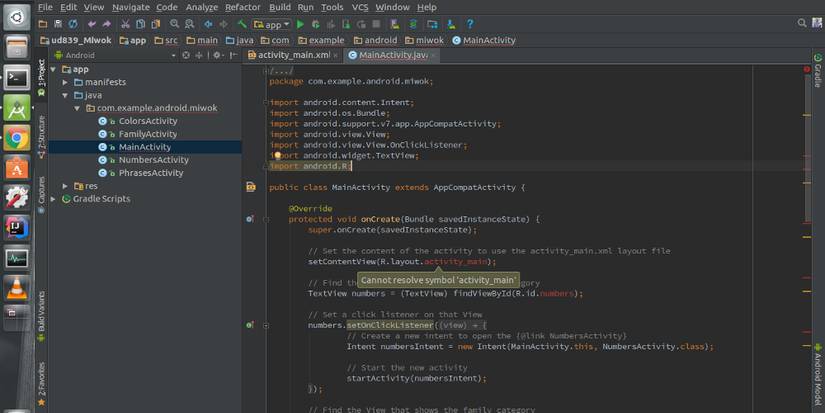Click the Synchronize refresh icon in toolbar
This screenshot has height=413, width=825.
(72, 24)
